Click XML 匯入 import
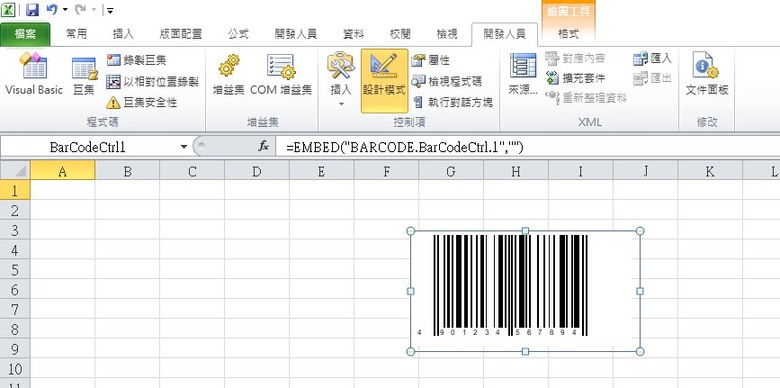This screenshot has height=388, width=780. point(652,58)
